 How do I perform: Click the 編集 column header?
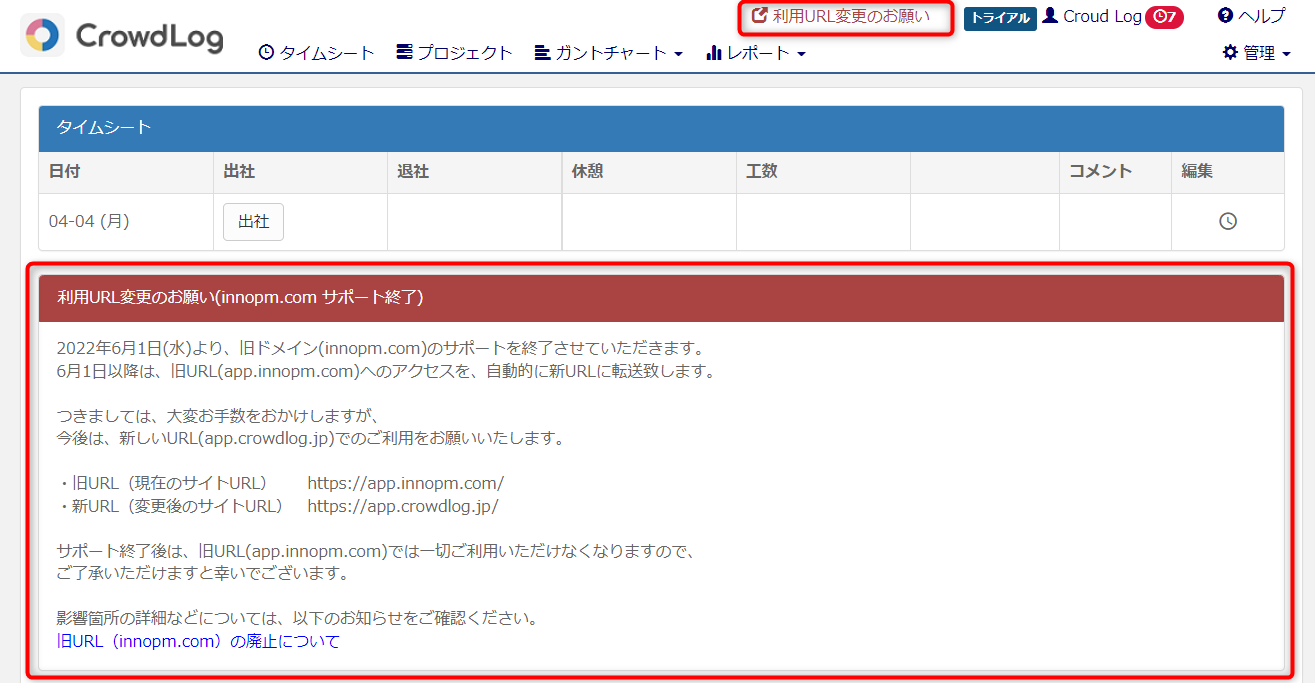click(1227, 172)
